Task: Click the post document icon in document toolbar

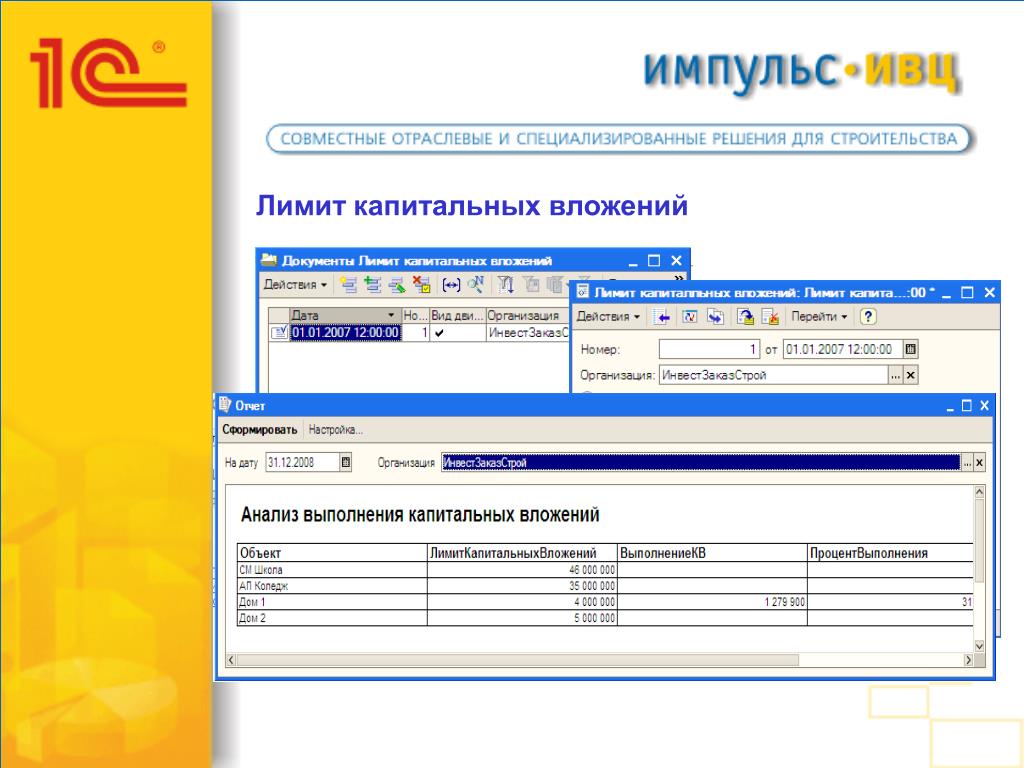Action: coord(746,317)
